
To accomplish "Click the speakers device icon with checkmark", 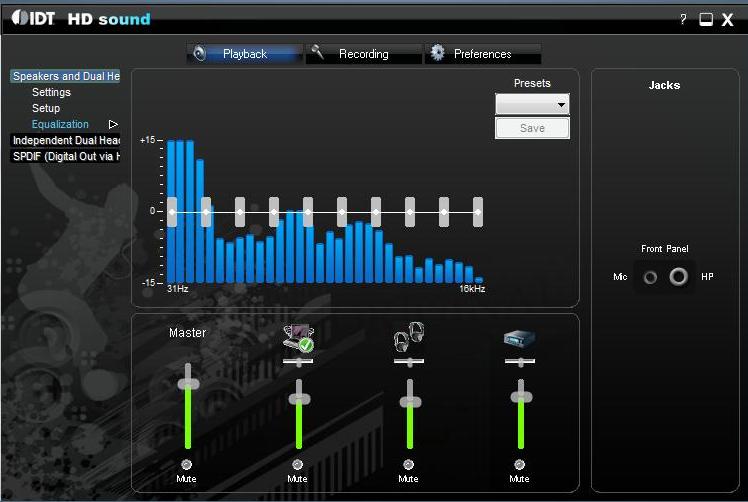I will tap(298, 338).
